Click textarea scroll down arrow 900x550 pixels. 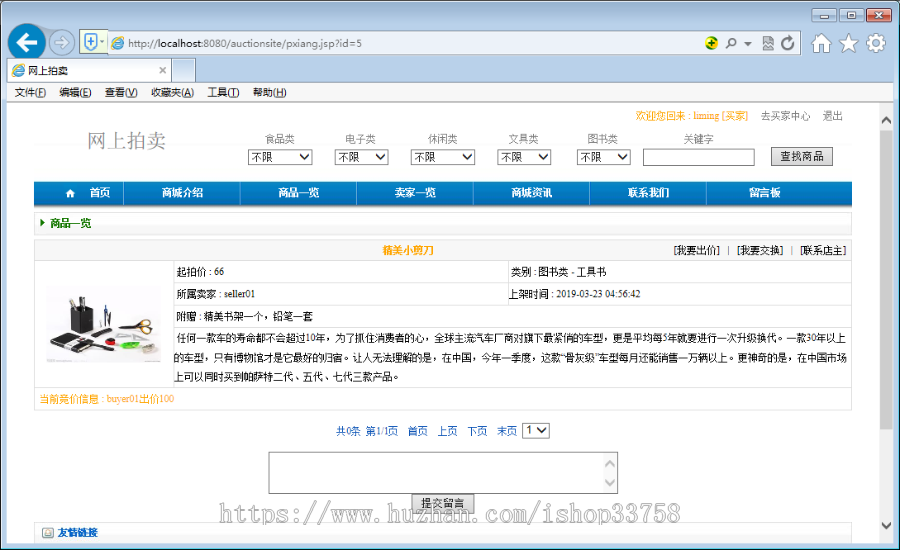610,482
